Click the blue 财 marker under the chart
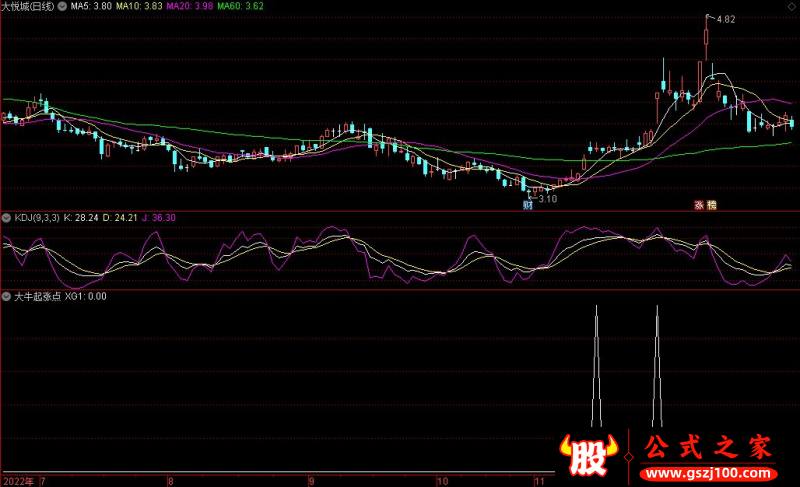This screenshot has height=487, width=800. [x=526, y=205]
